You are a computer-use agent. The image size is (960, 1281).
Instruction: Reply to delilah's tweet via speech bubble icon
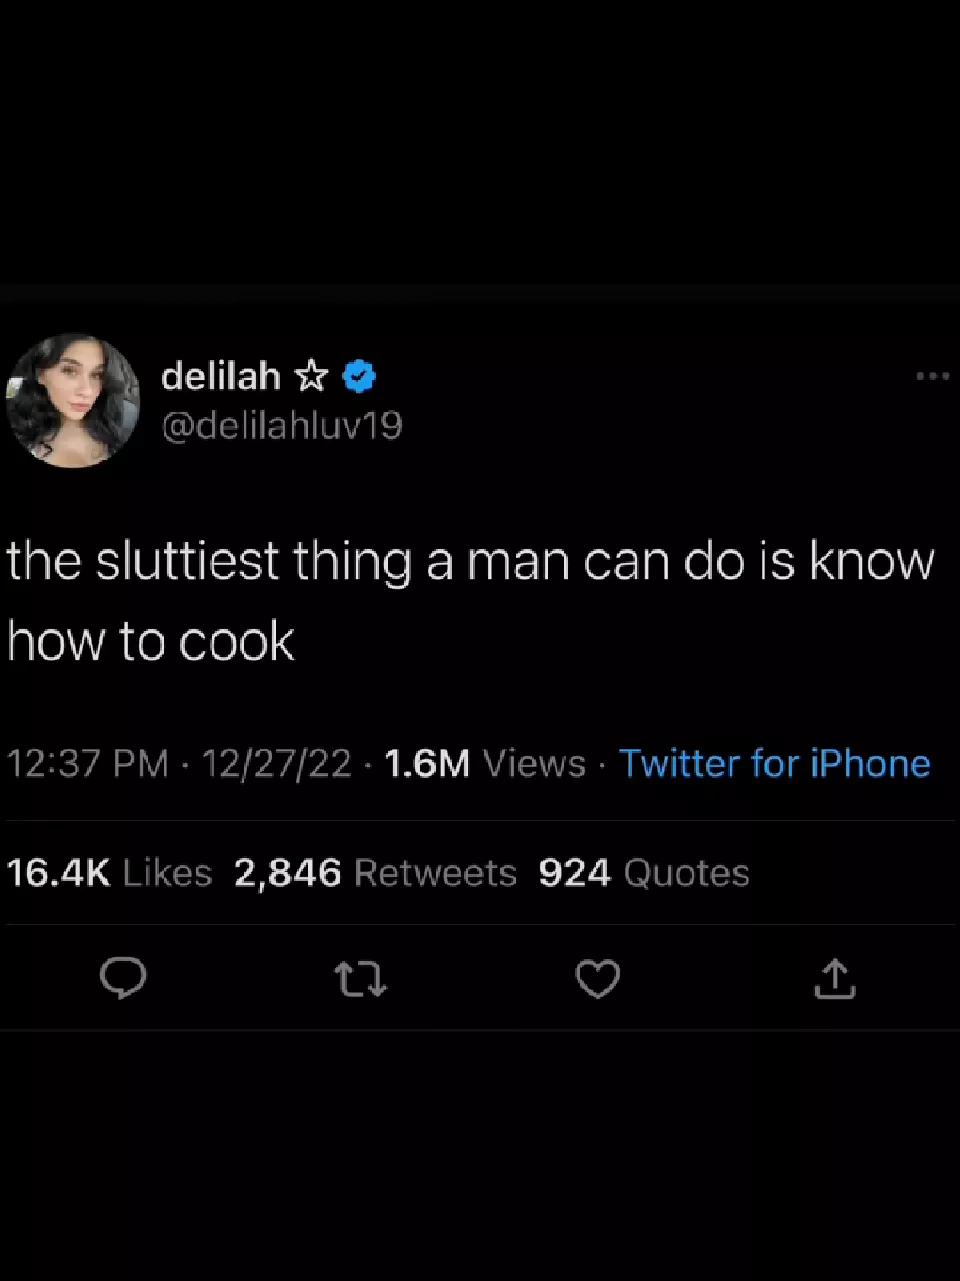pos(124,979)
